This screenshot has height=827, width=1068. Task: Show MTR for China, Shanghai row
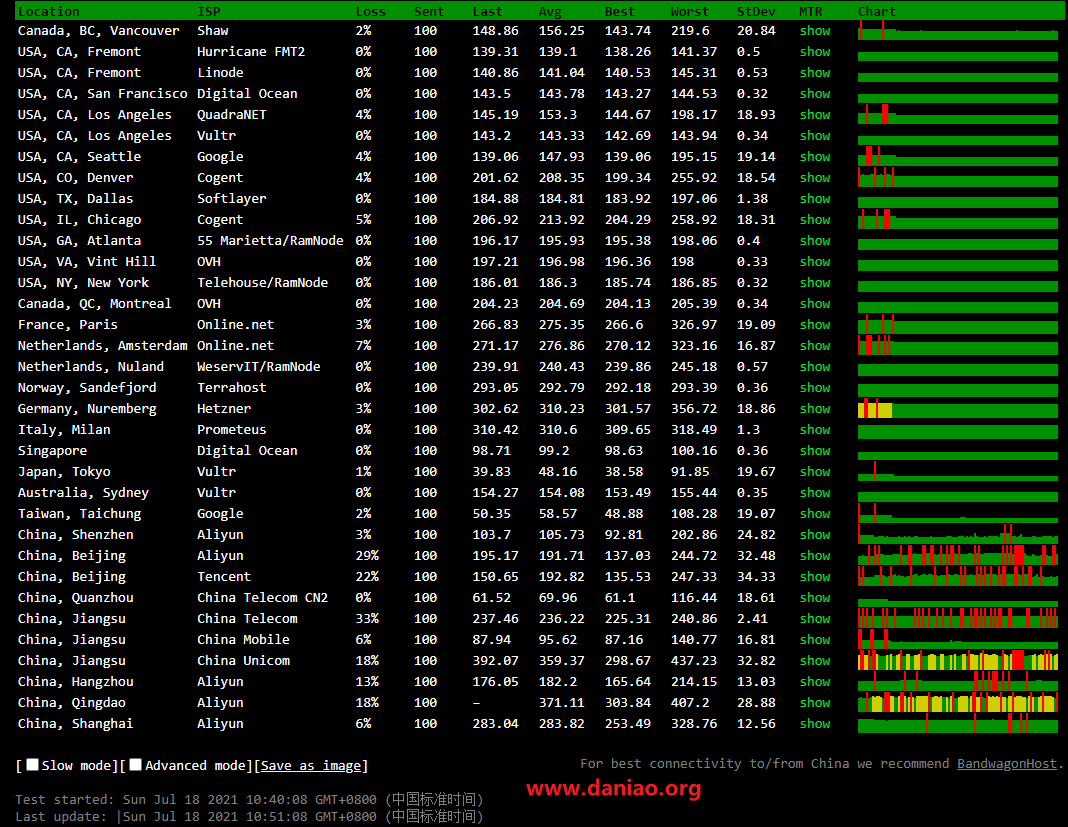(815, 724)
